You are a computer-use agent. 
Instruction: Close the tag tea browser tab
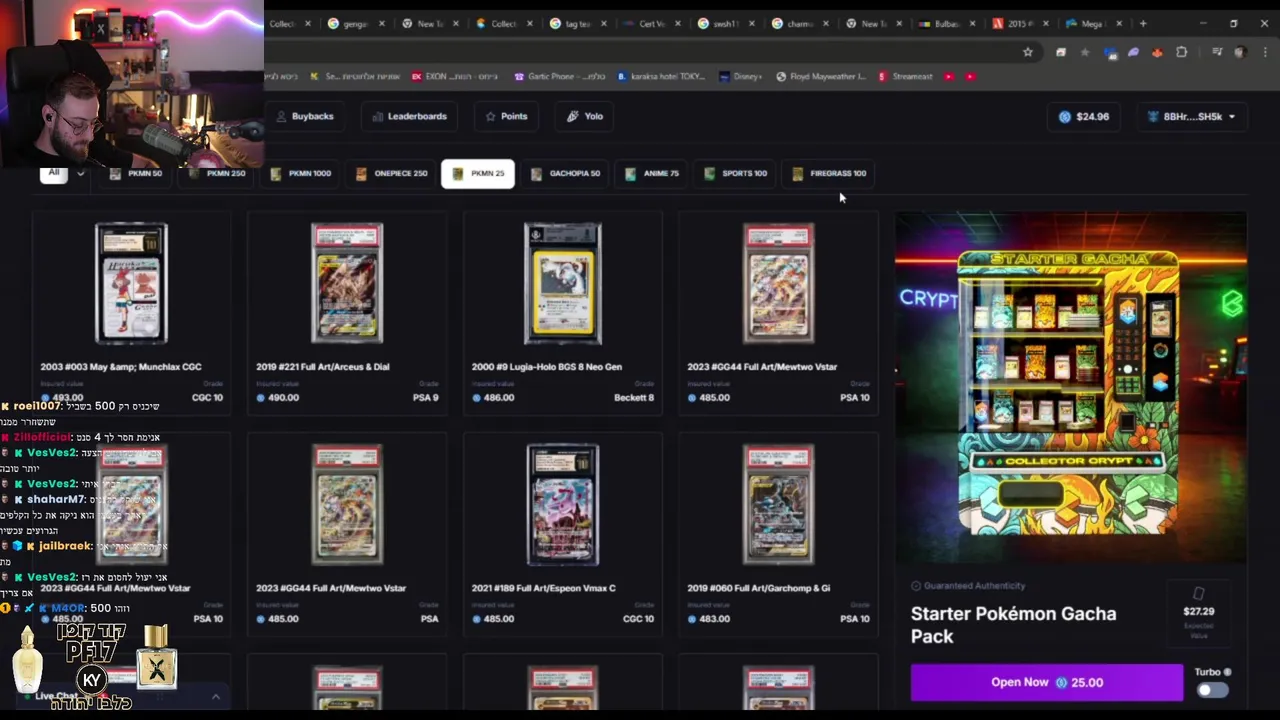click(x=602, y=23)
